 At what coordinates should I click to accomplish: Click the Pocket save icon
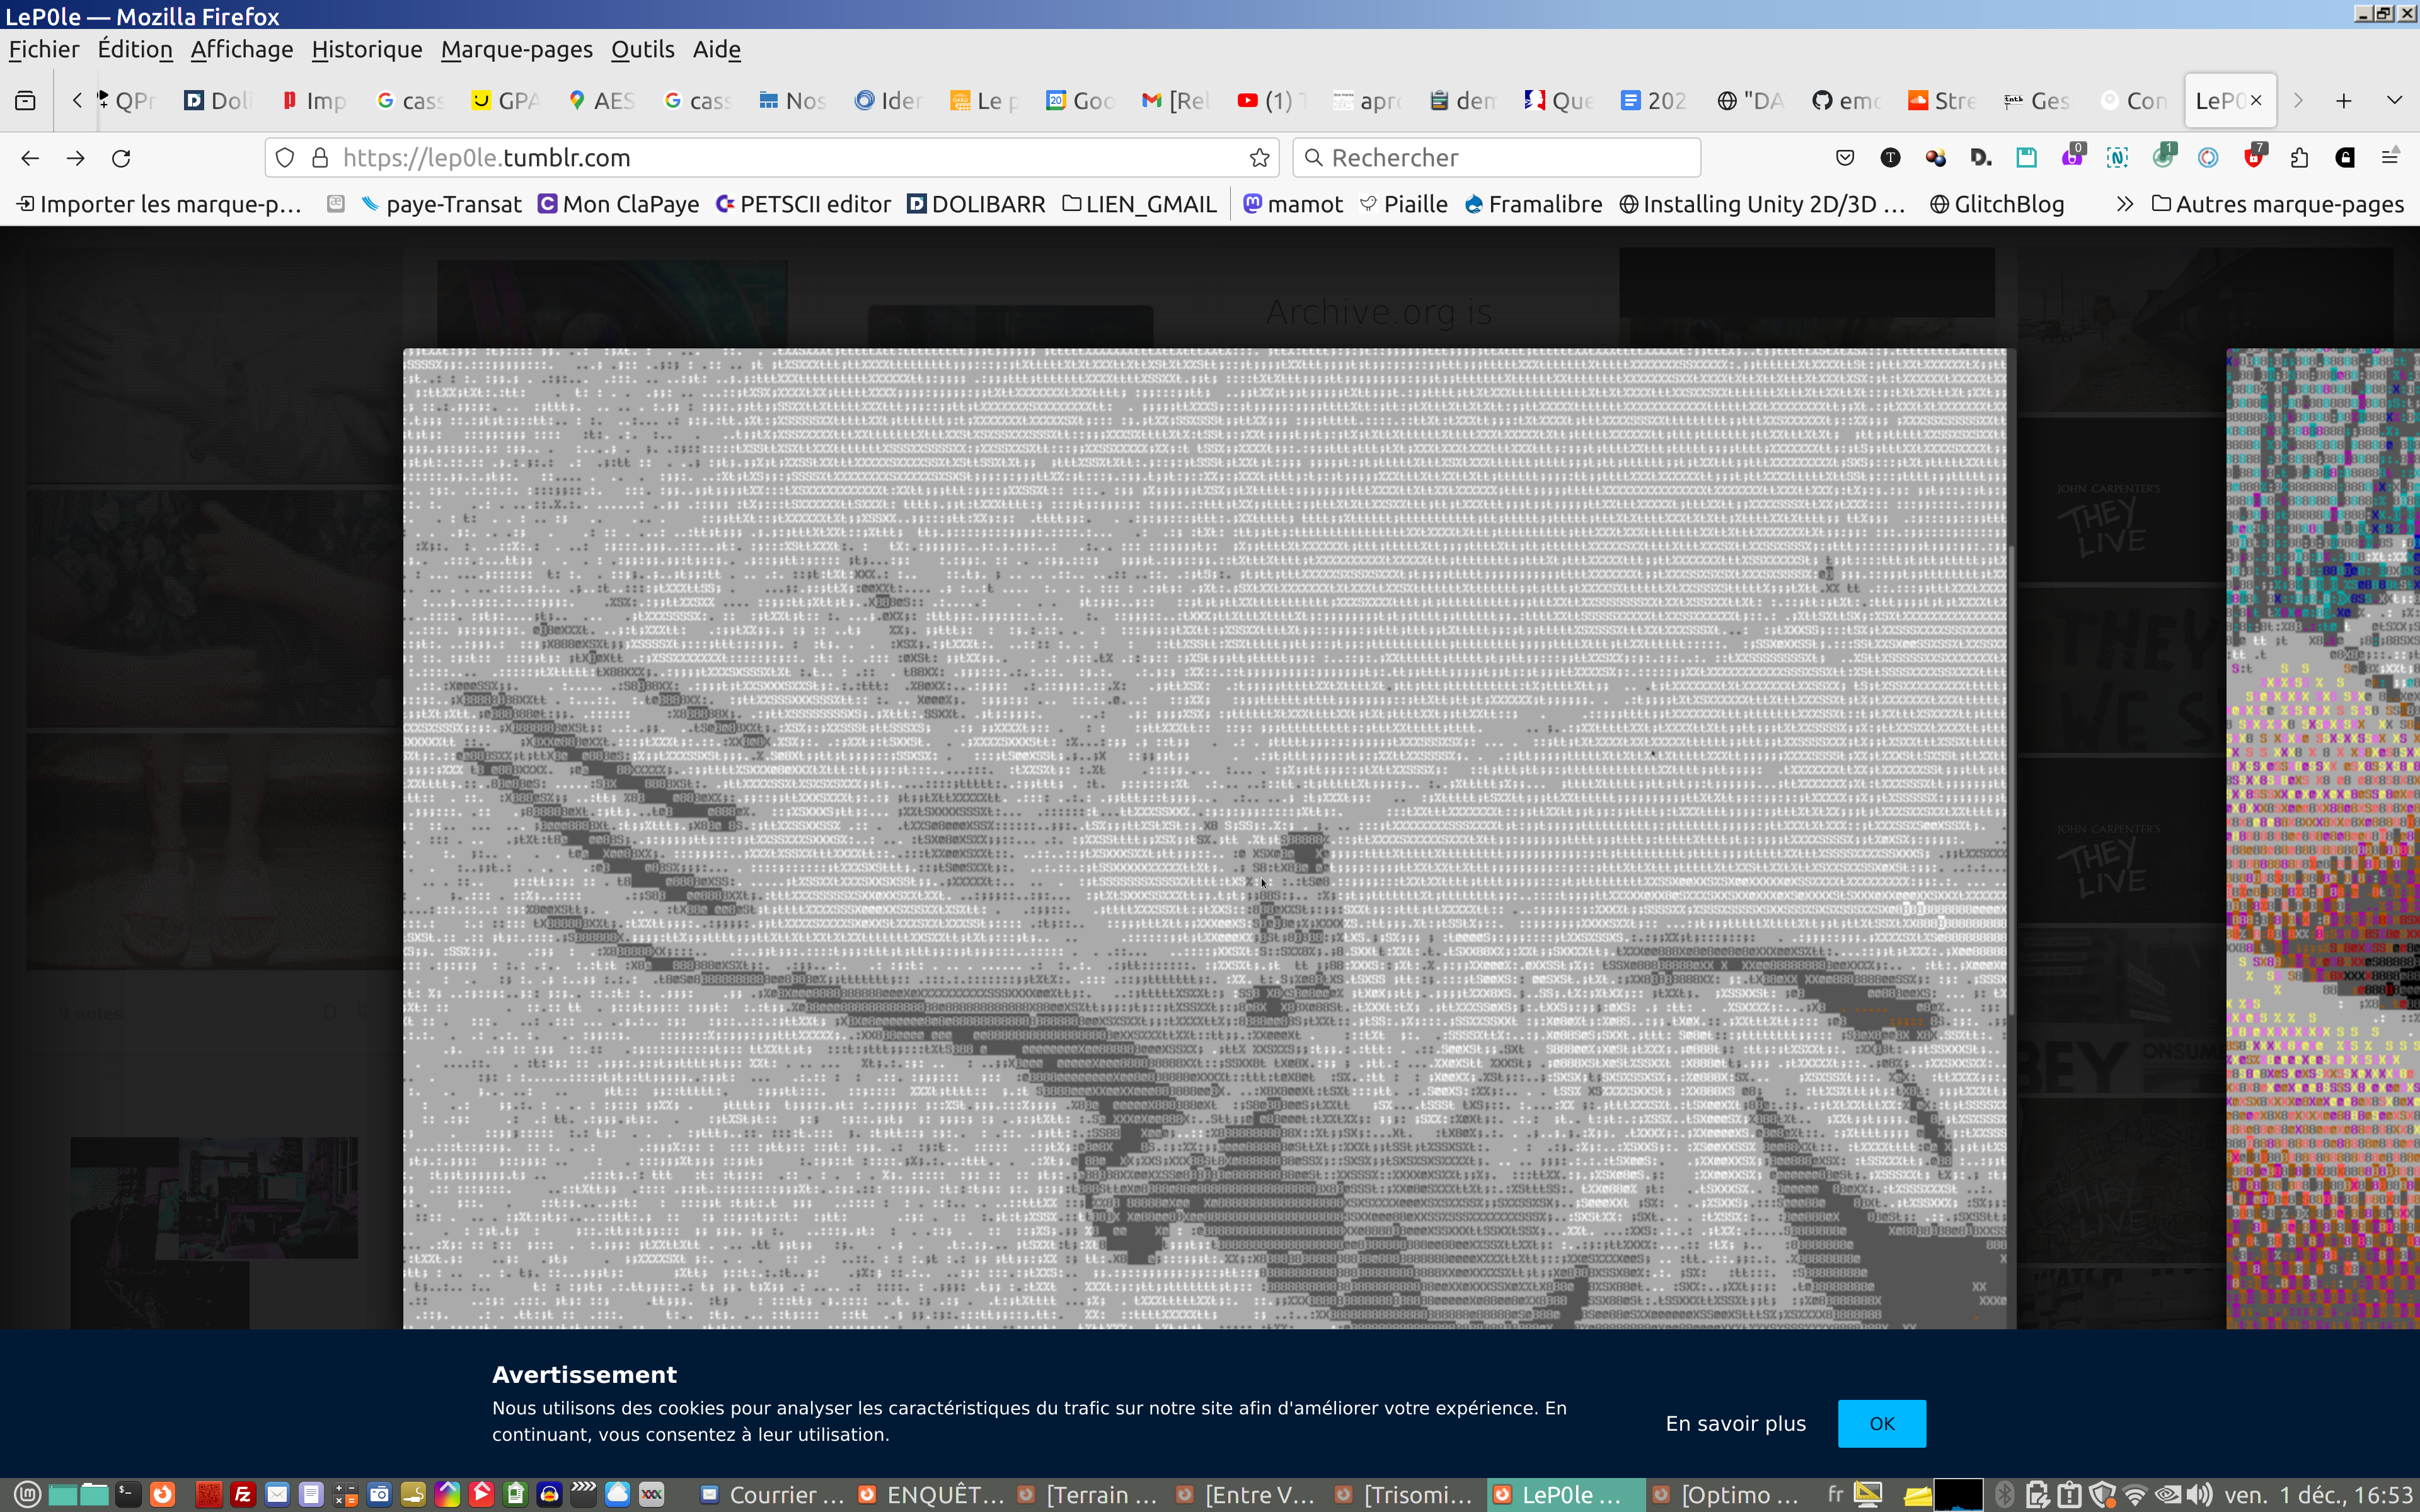(1845, 158)
